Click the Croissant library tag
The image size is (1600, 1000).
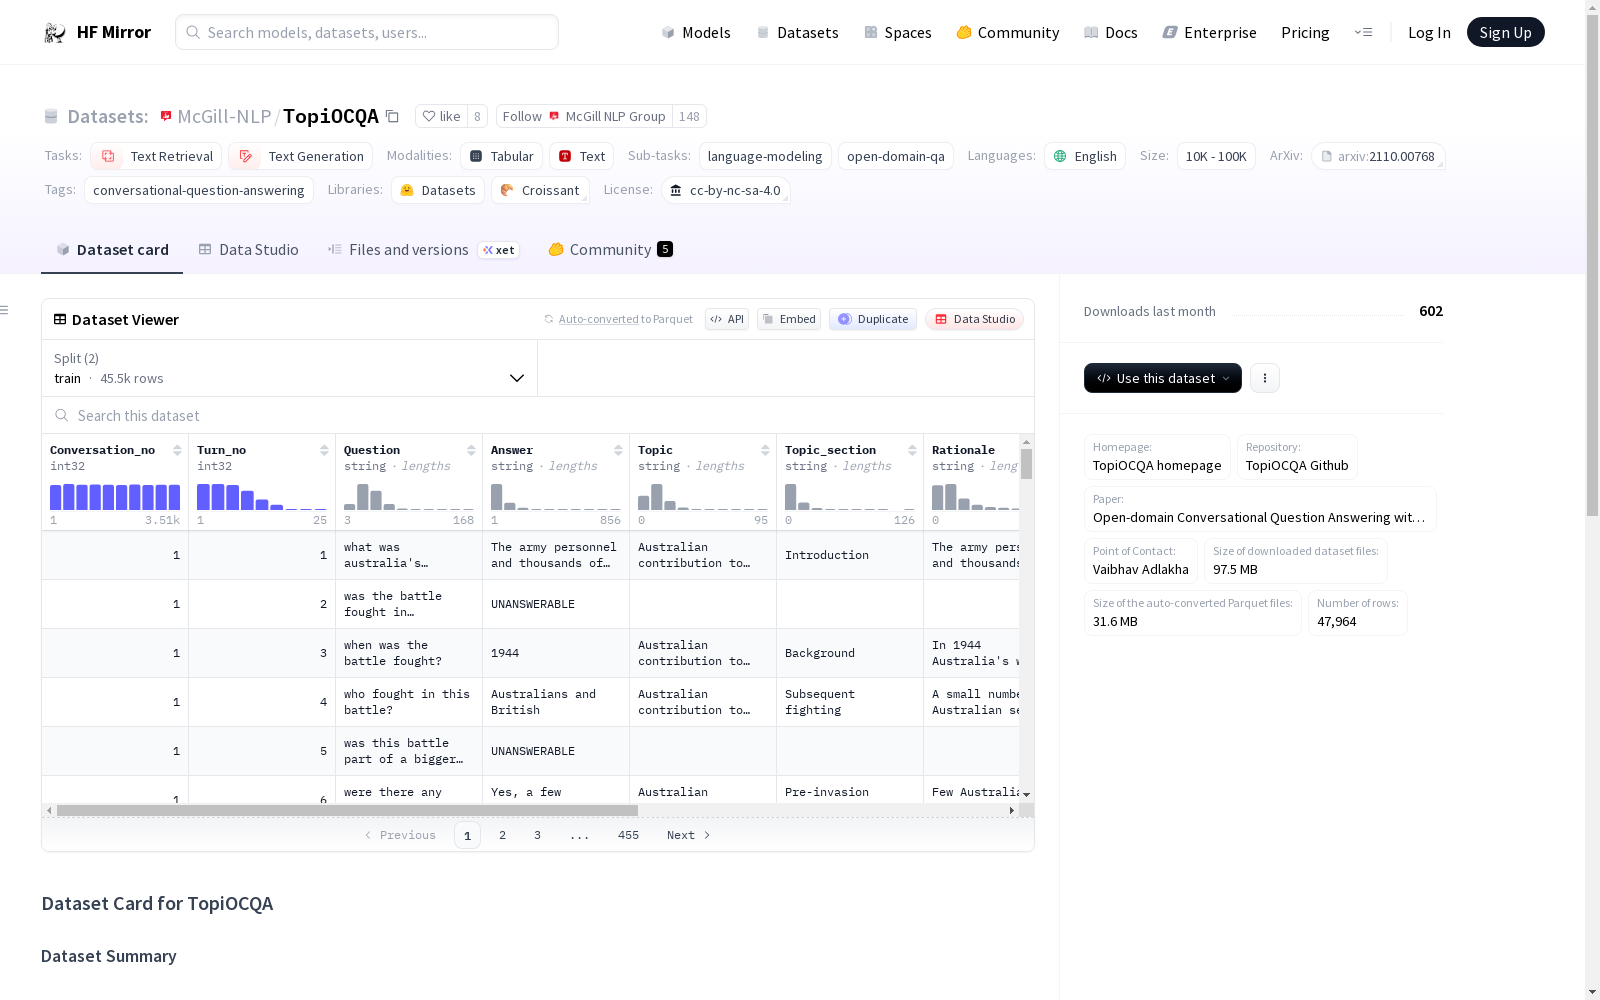coord(540,190)
